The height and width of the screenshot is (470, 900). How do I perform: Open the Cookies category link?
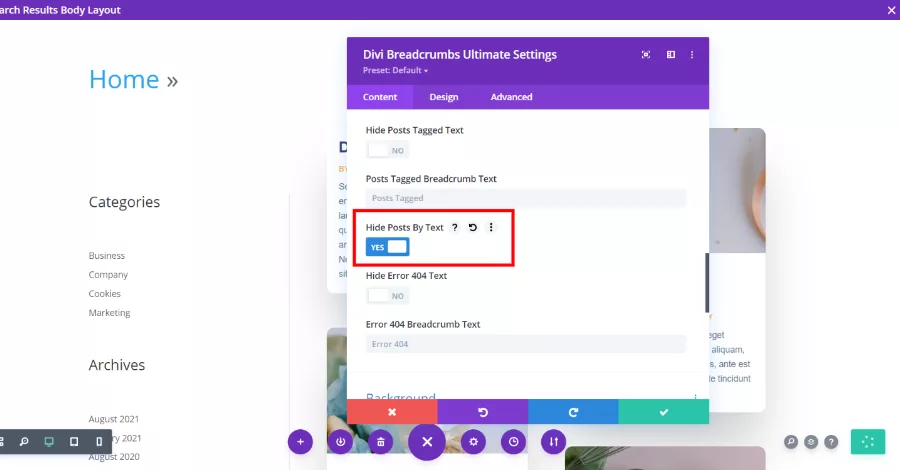click(x=104, y=293)
